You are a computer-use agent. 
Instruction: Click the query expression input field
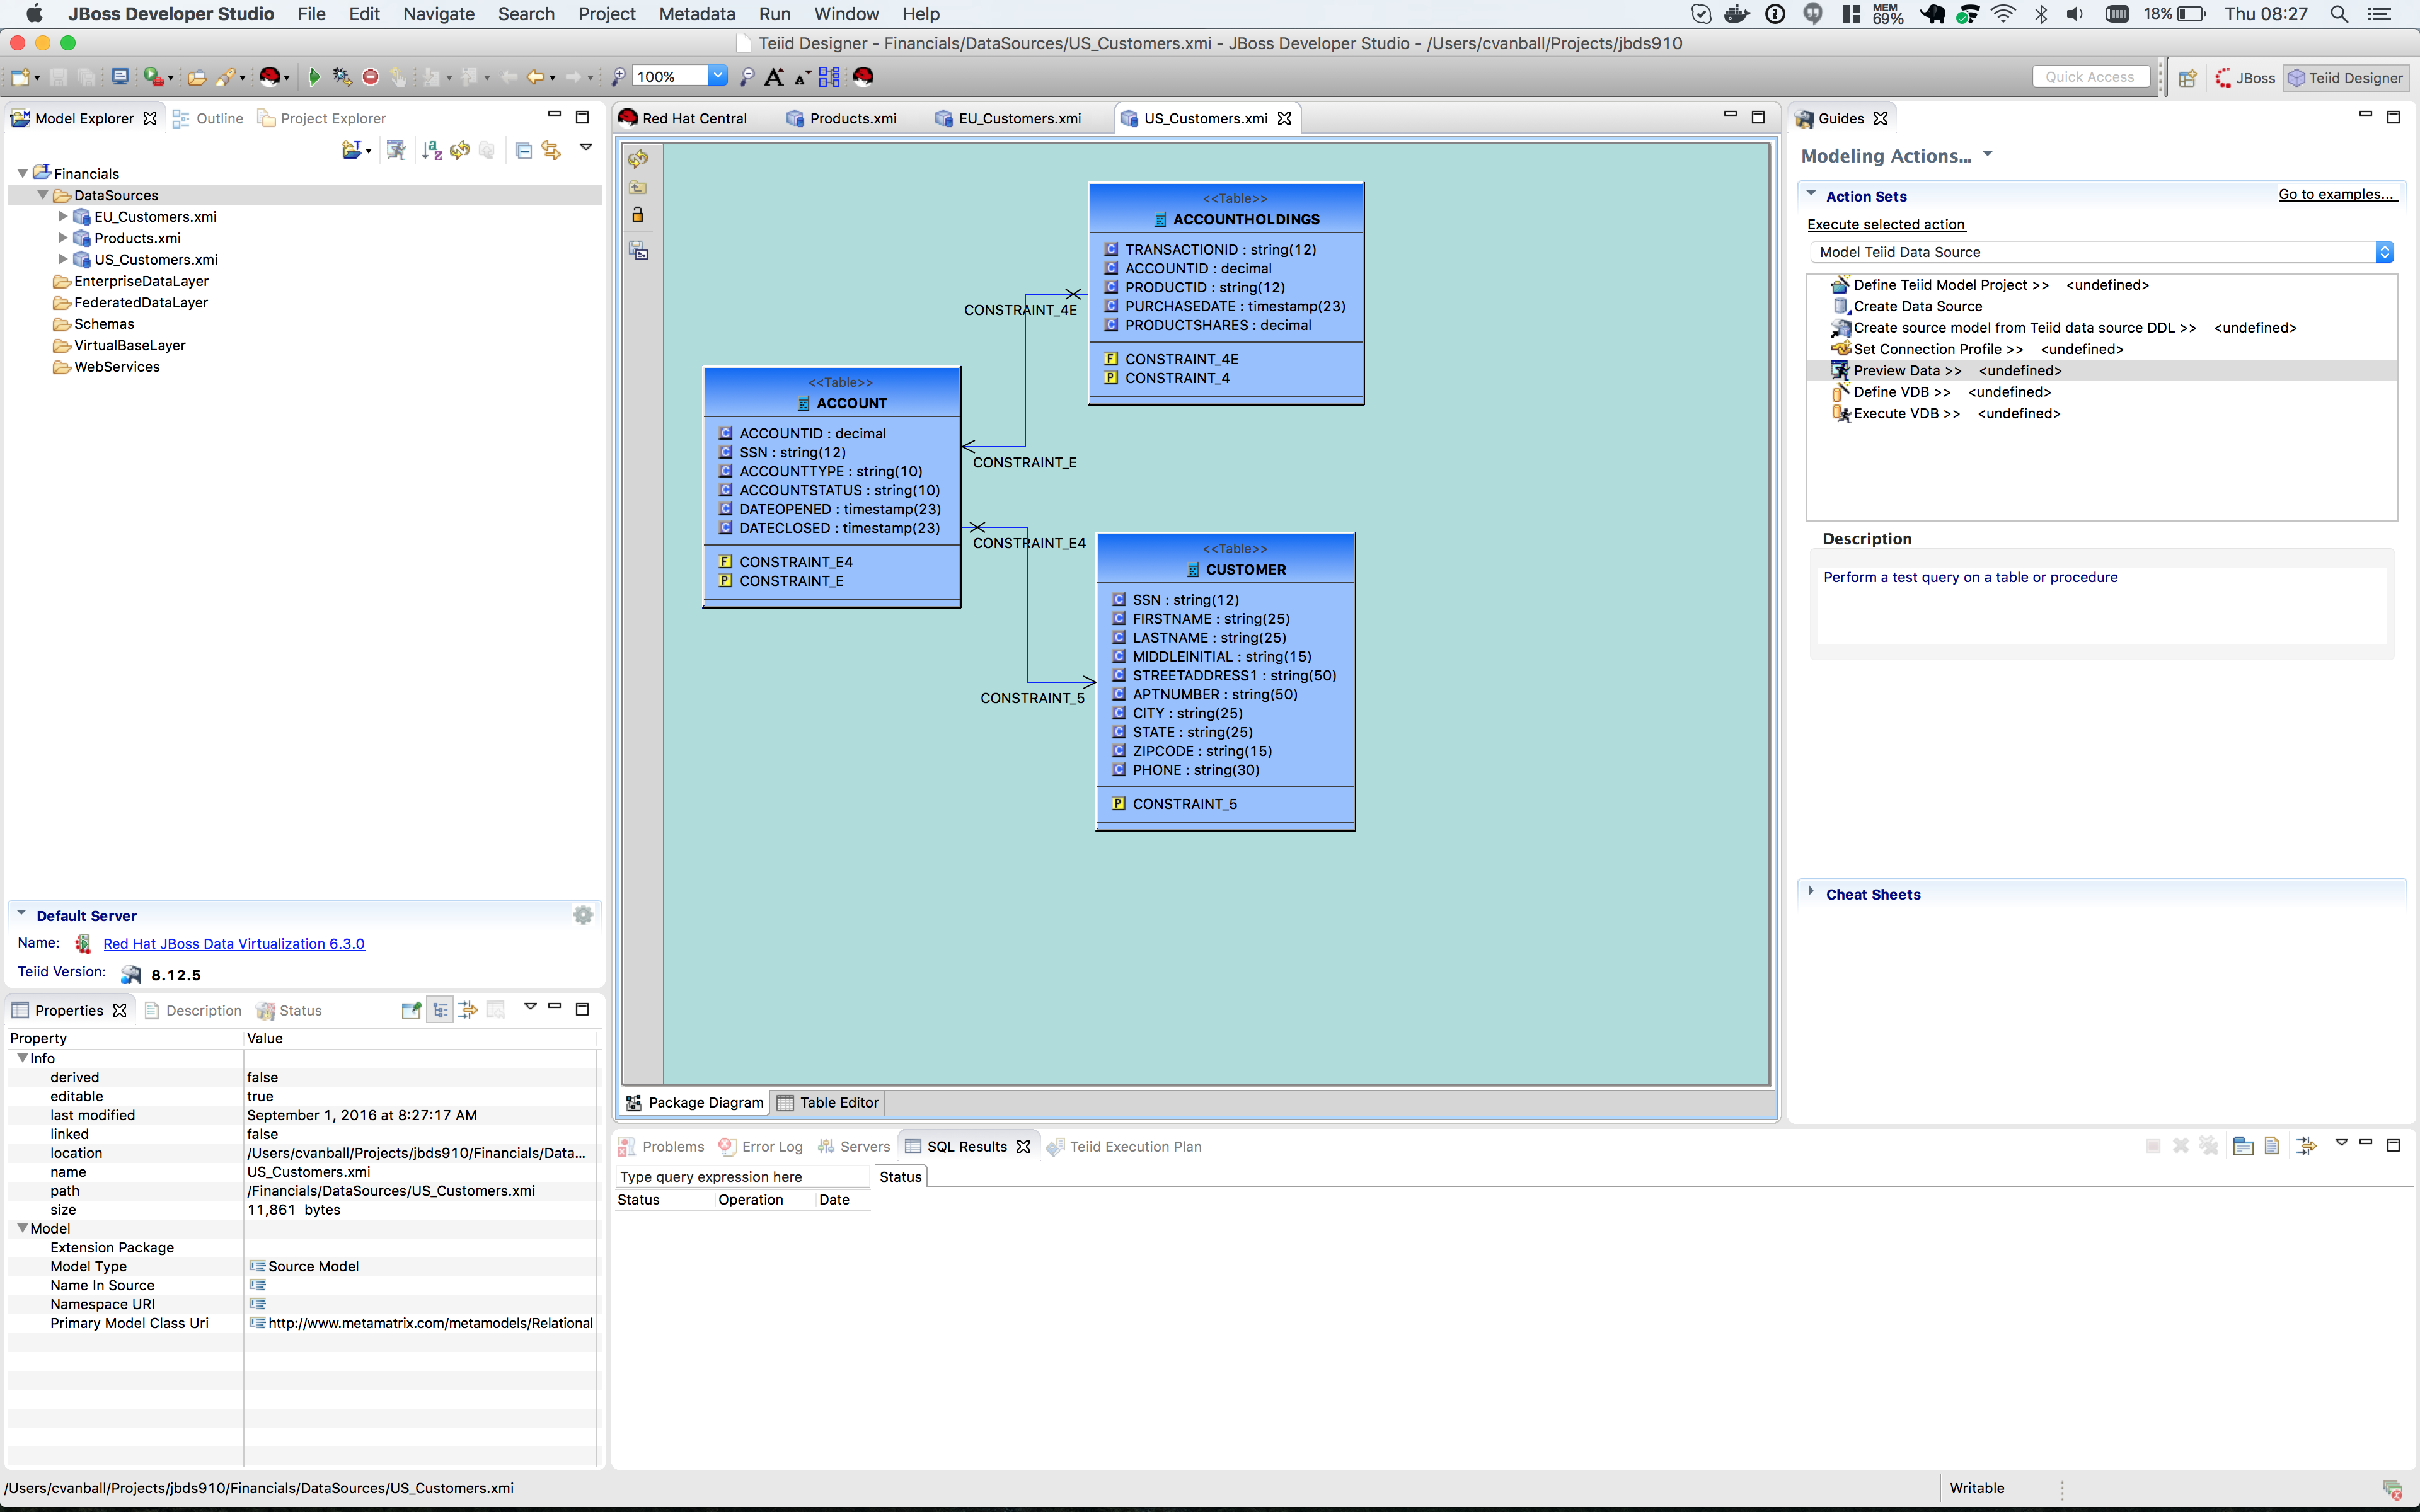742,1177
